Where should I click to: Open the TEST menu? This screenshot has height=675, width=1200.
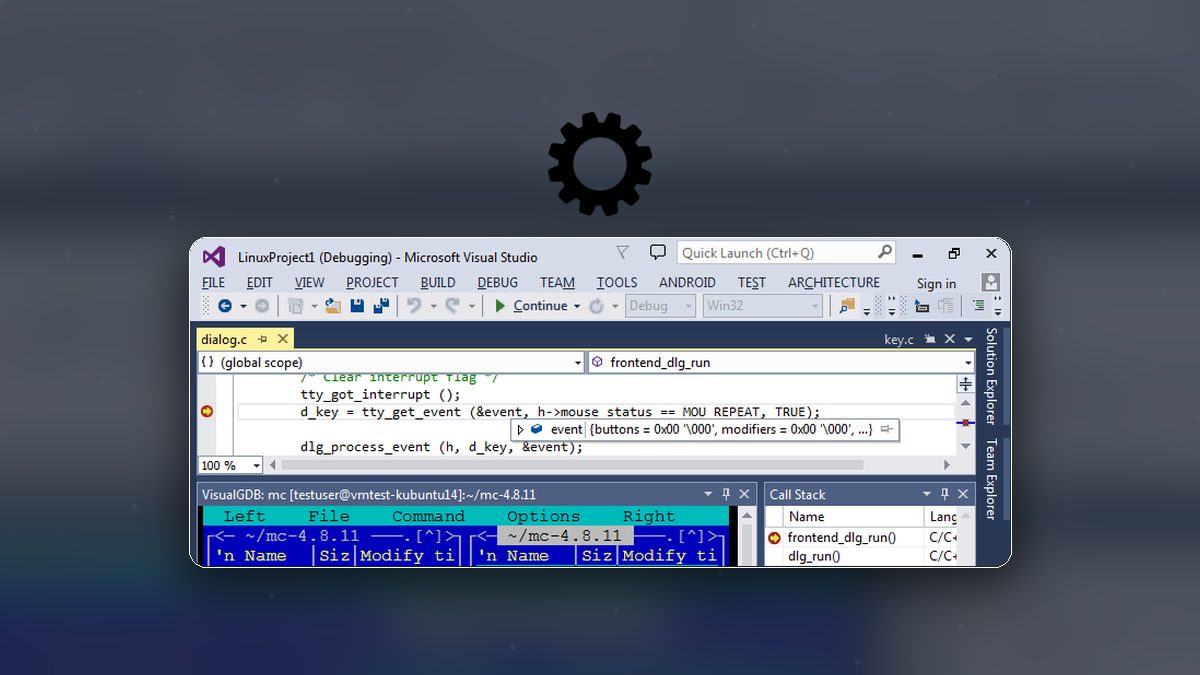(x=752, y=283)
